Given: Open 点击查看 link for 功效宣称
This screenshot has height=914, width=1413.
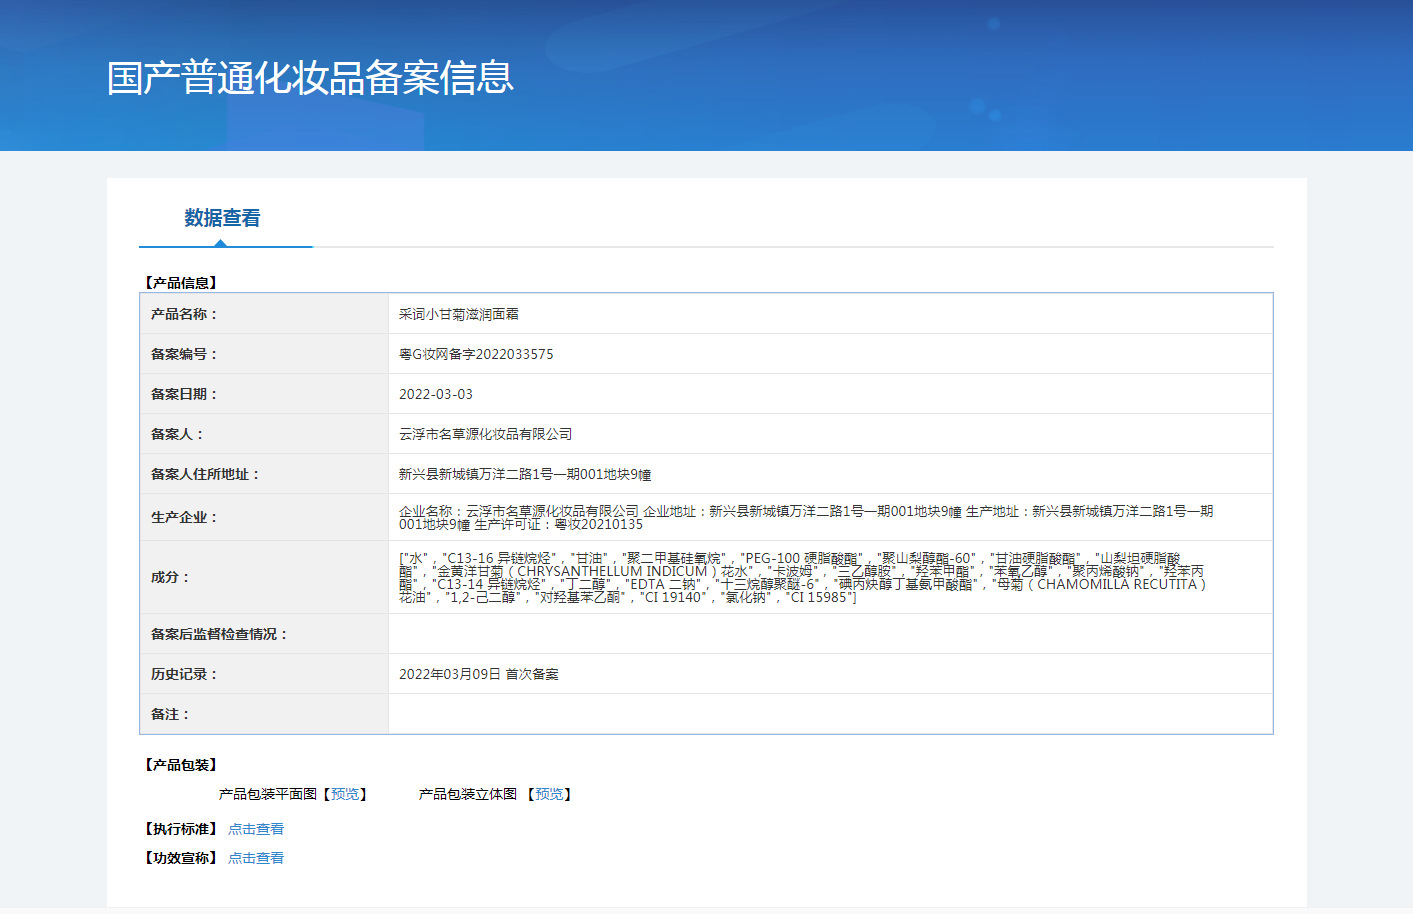Looking at the screenshot, I should click(x=256, y=858).
